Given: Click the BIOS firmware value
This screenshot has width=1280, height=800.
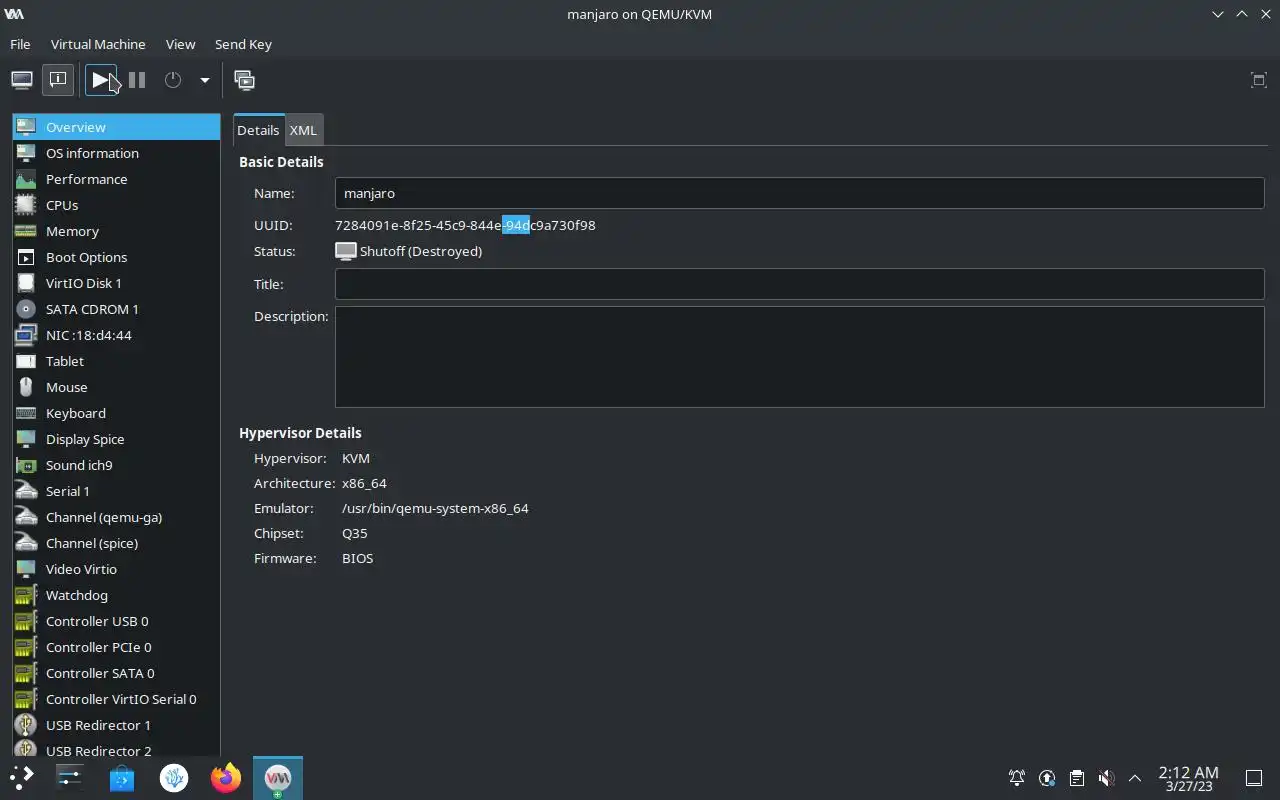Looking at the screenshot, I should pyautogui.click(x=357, y=558).
